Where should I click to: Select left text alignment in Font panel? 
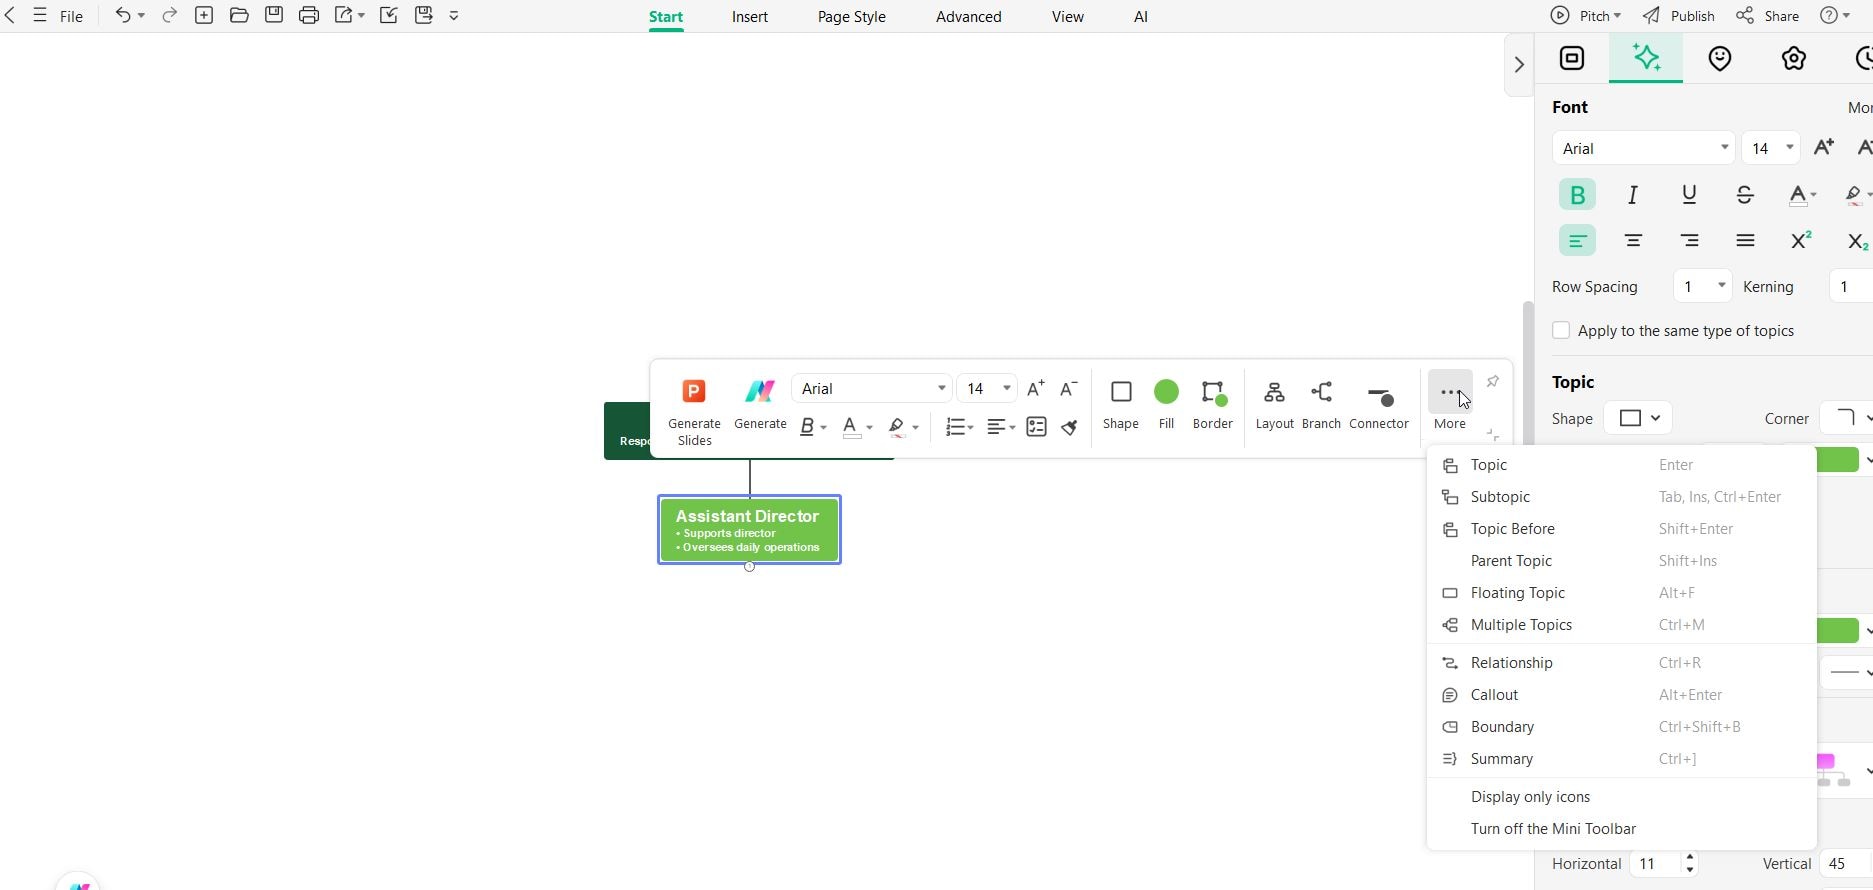pos(1577,240)
